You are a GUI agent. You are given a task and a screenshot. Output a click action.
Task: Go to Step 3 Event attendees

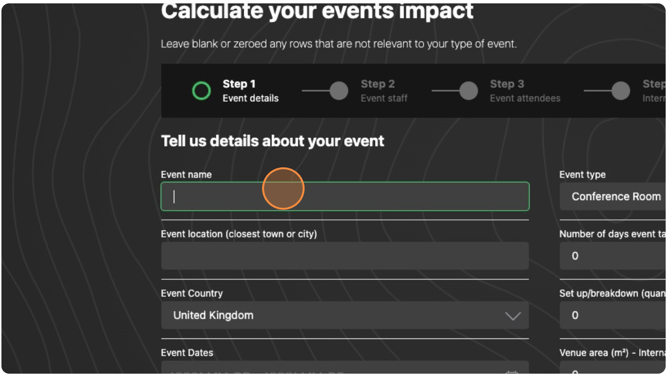(x=525, y=91)
